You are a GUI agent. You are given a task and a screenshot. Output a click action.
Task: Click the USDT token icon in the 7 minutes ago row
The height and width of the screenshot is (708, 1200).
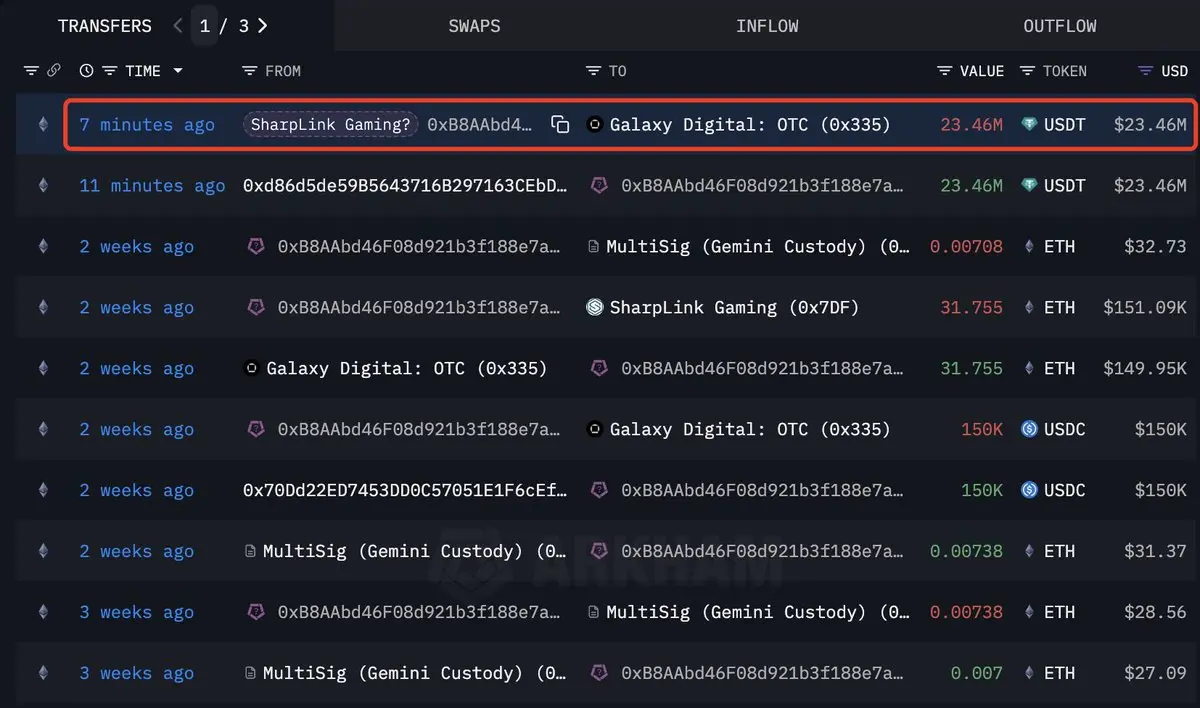1029,125
